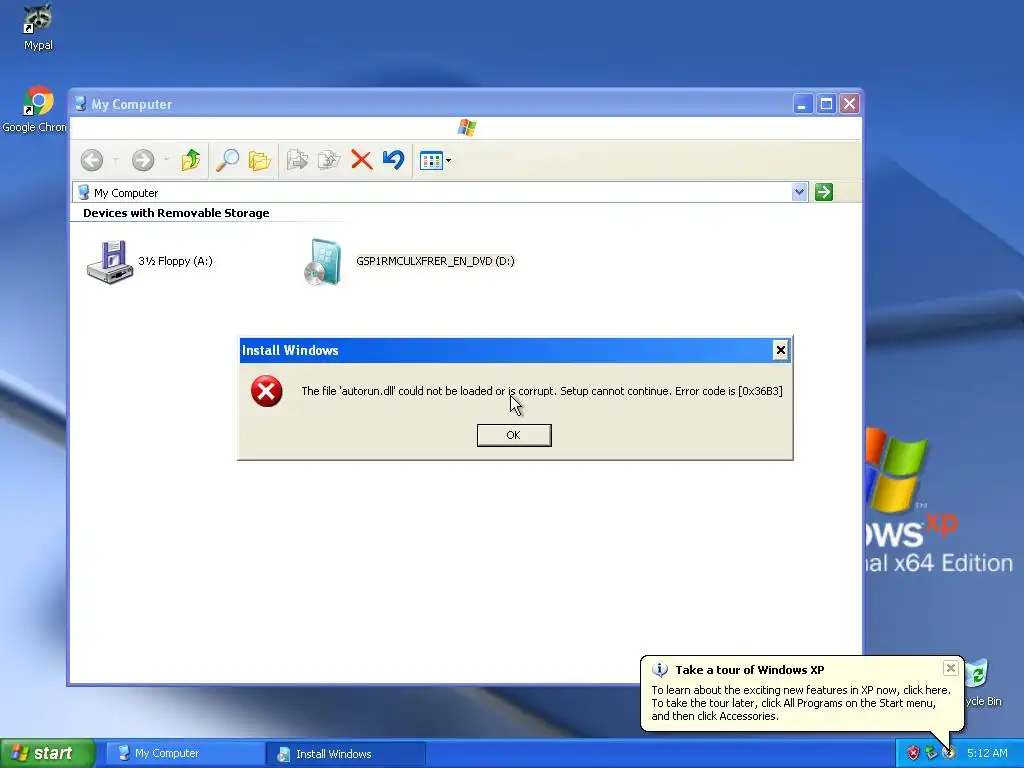The height and width of the screenshot is (768, 1024).
Task: Close the My Computer window
Action: tap(849, 104)
